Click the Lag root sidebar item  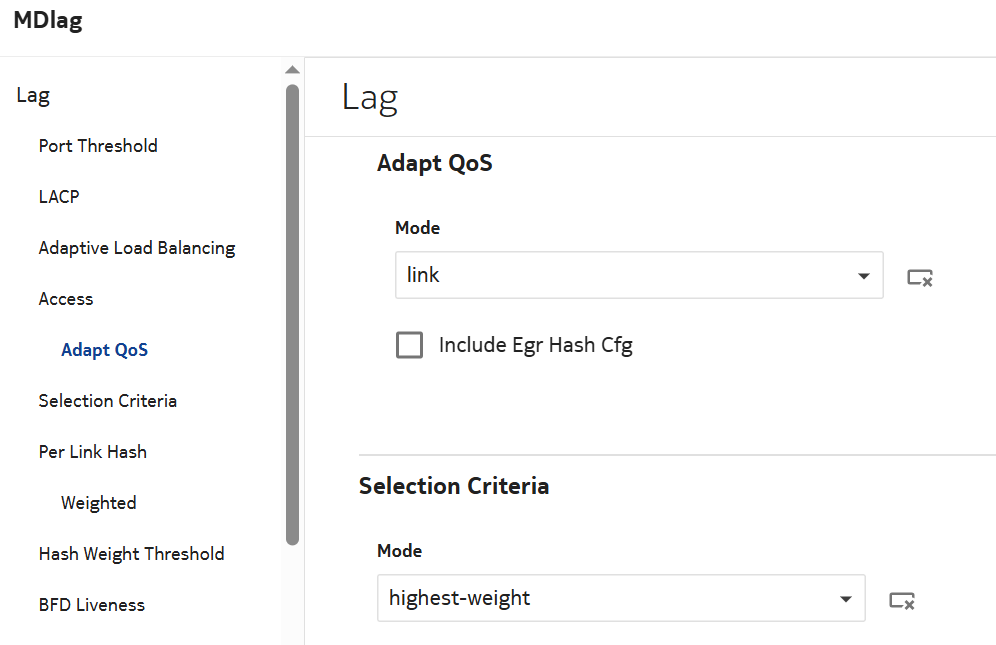coord(33,96)
